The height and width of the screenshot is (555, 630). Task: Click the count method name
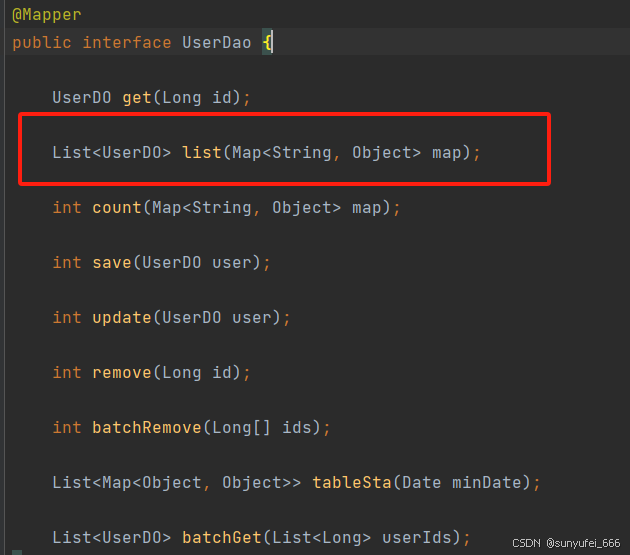click(x=117, y=208)
